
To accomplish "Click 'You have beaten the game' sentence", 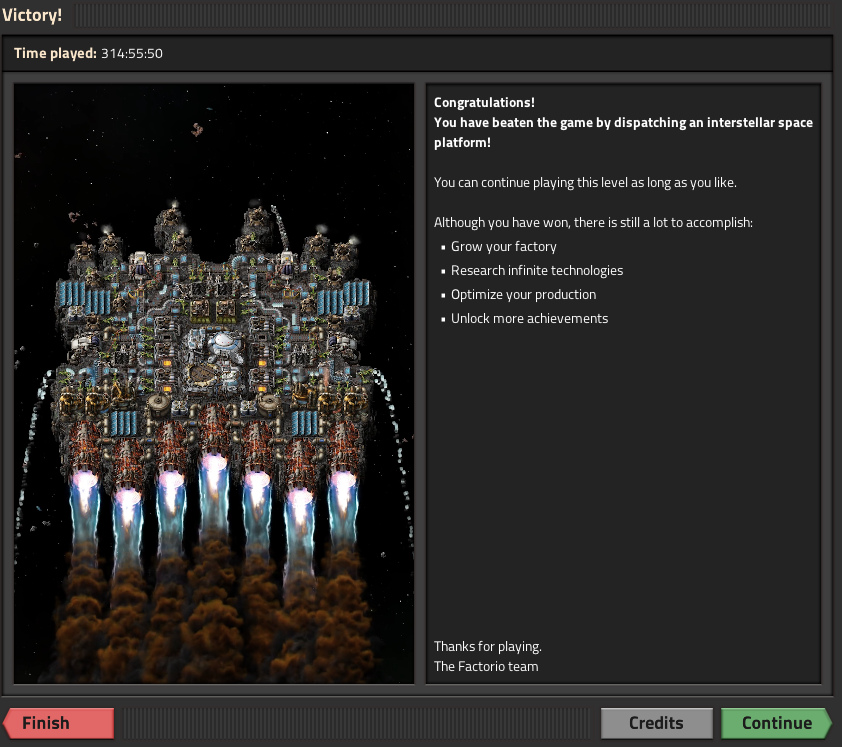I will 623,132.
